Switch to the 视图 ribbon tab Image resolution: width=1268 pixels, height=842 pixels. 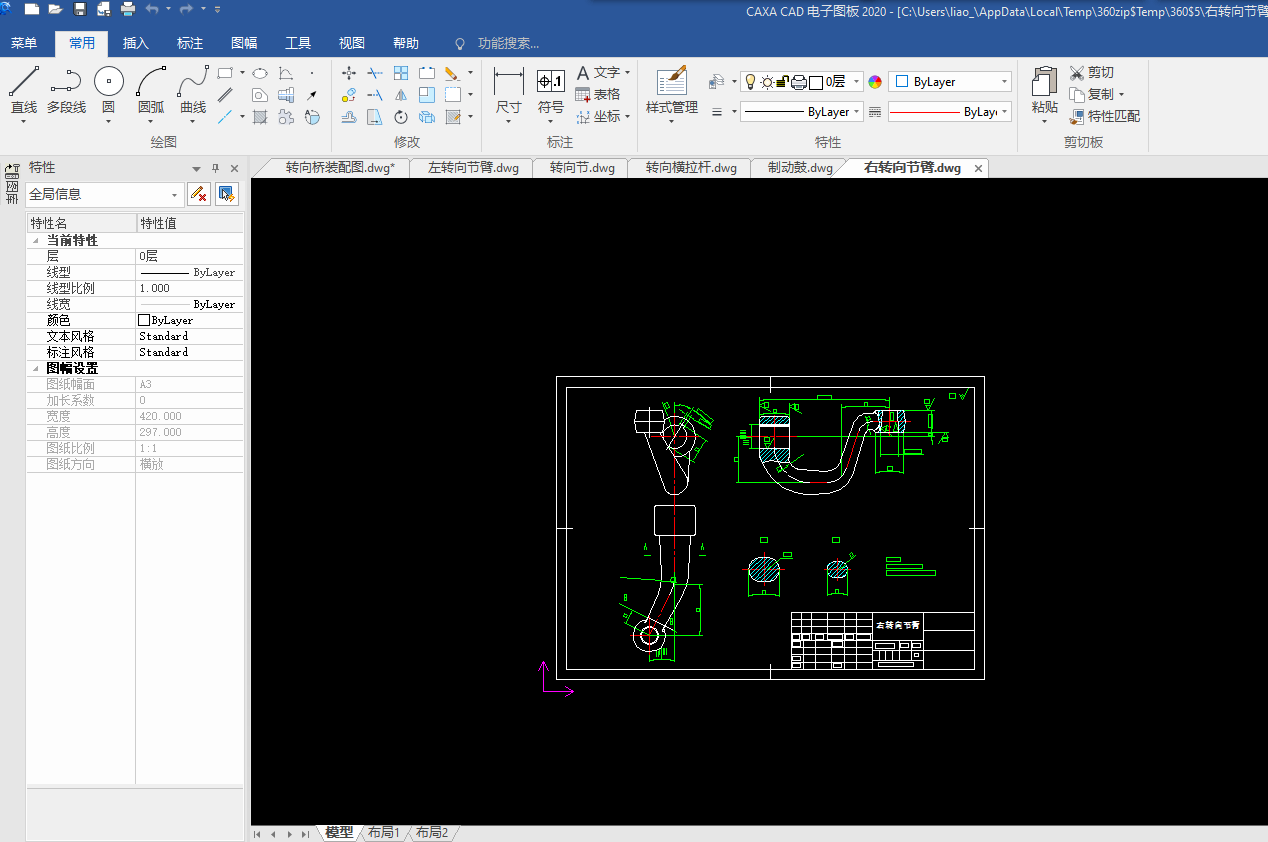click(351, 43)
